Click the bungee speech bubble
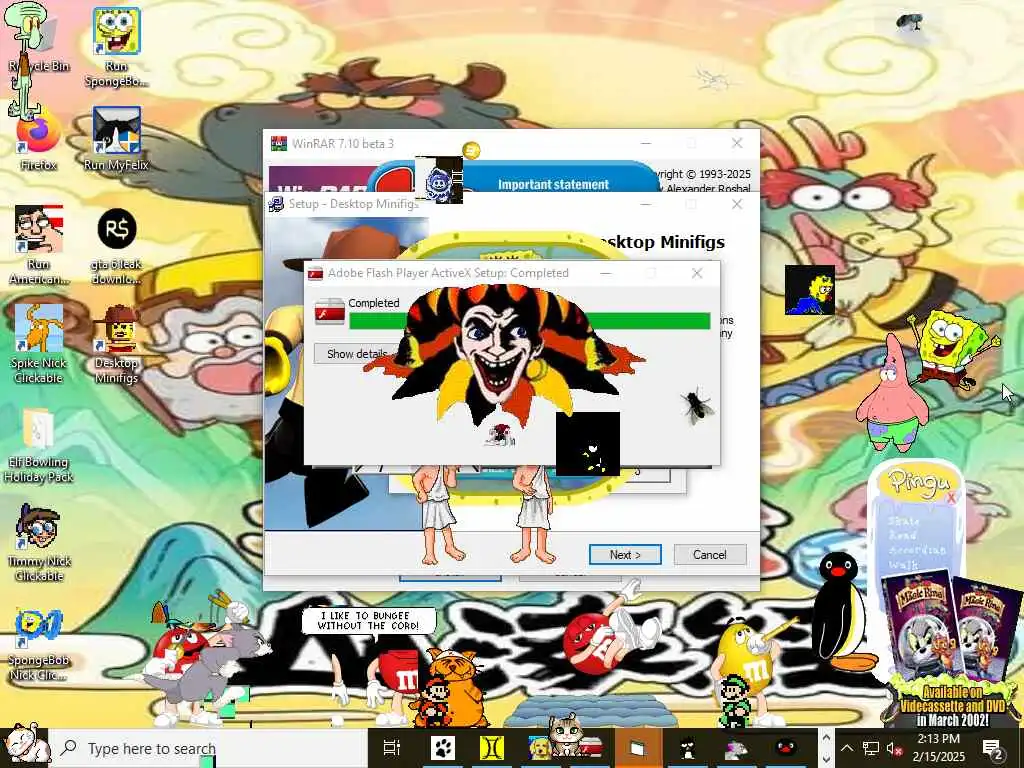 pyautogui.click(x=369, y=620)
